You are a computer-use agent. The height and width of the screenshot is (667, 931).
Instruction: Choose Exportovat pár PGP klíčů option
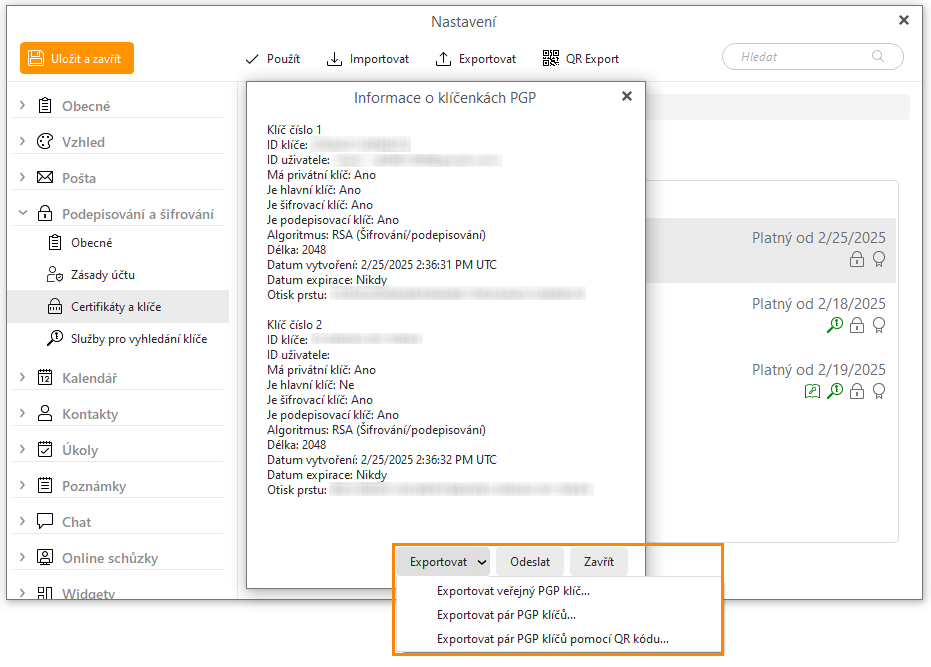(506, 614)
